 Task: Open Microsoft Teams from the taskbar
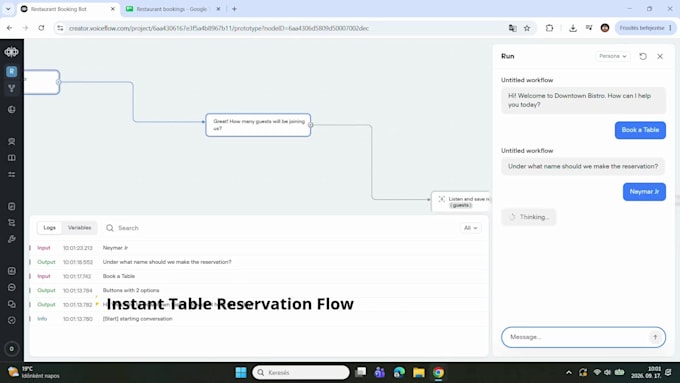pos(379,372)
